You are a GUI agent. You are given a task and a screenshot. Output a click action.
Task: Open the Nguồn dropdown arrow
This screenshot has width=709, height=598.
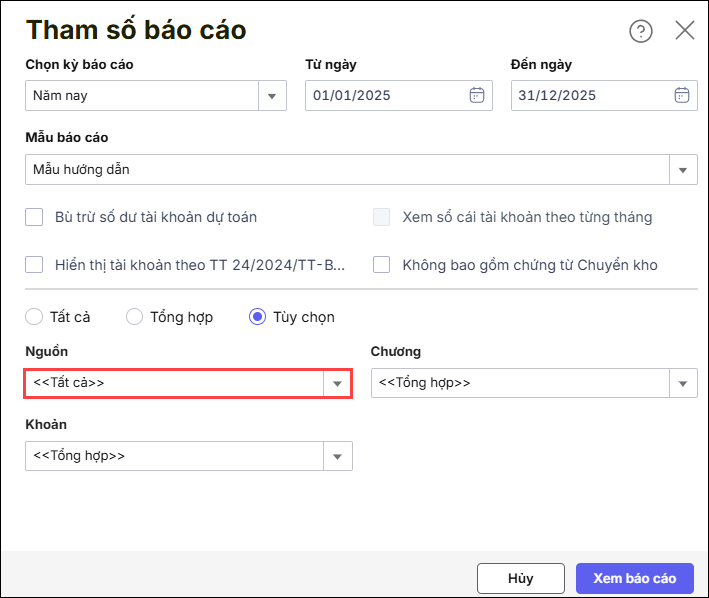337,383
